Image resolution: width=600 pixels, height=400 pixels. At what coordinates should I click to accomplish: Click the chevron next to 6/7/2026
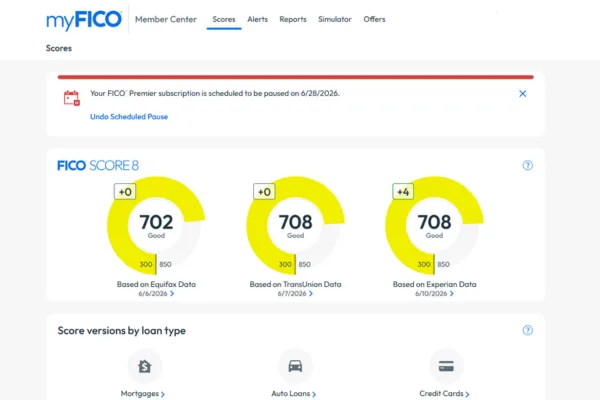[x=311, y=294]
